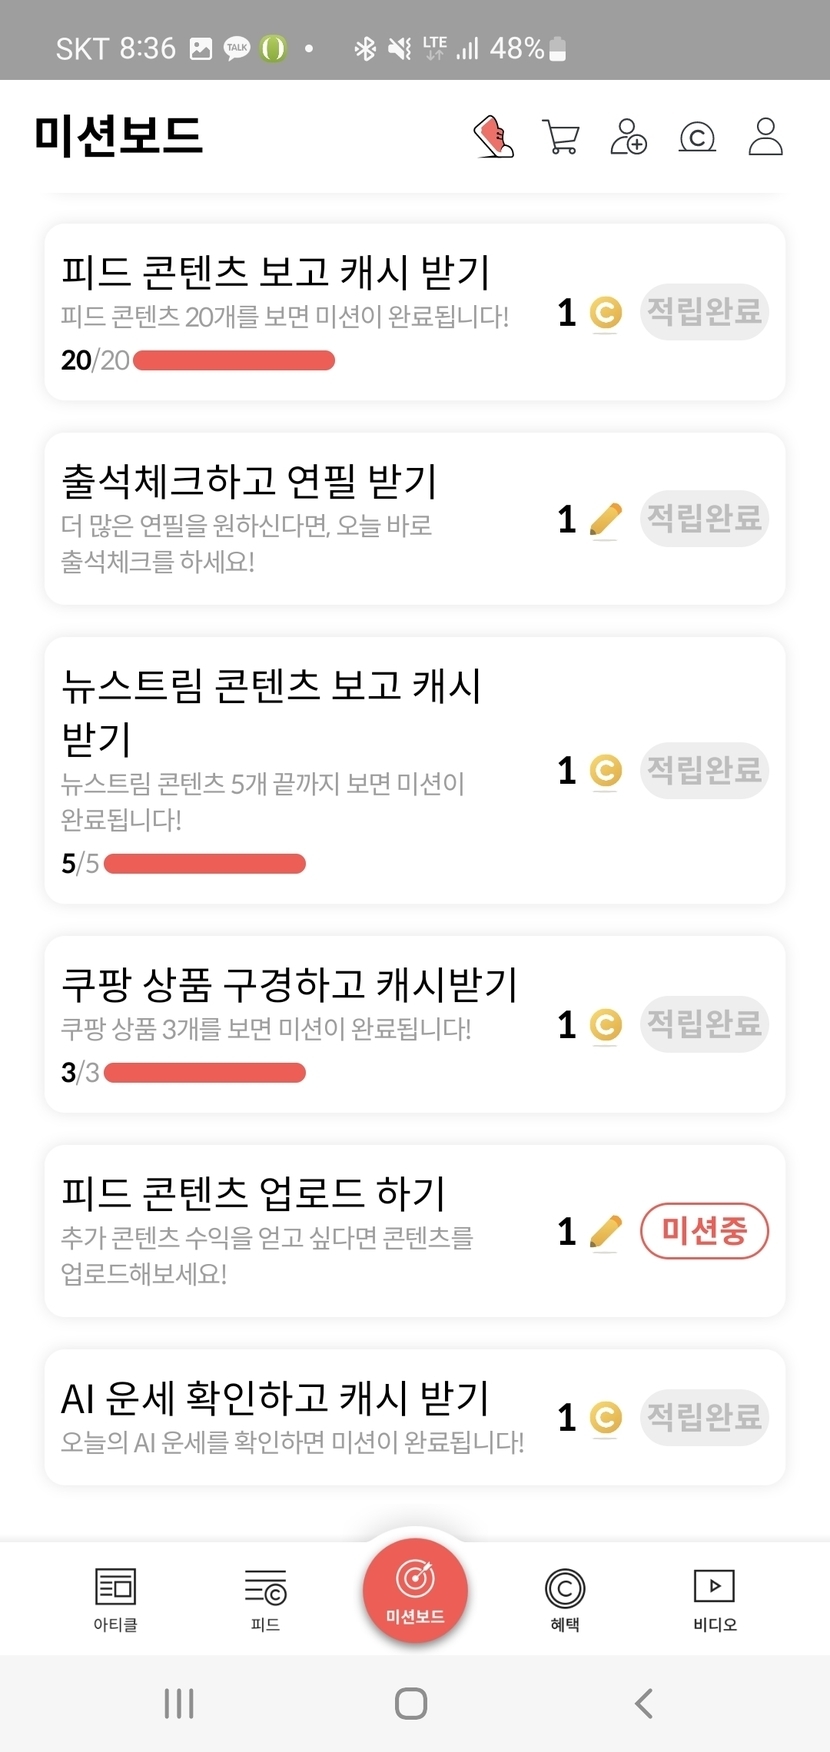Select the 미션보드 center tab button
830x1752 pixels.
415,1590
